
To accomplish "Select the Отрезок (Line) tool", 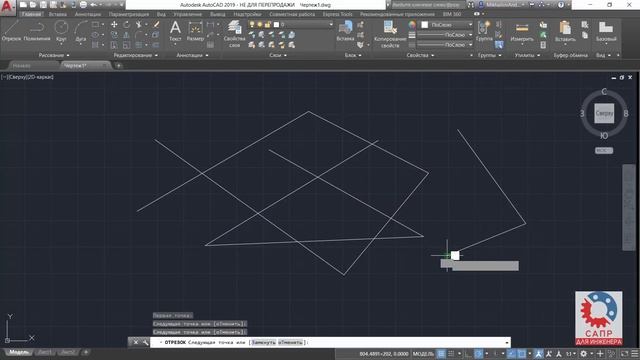I will (x=11, y=31).
